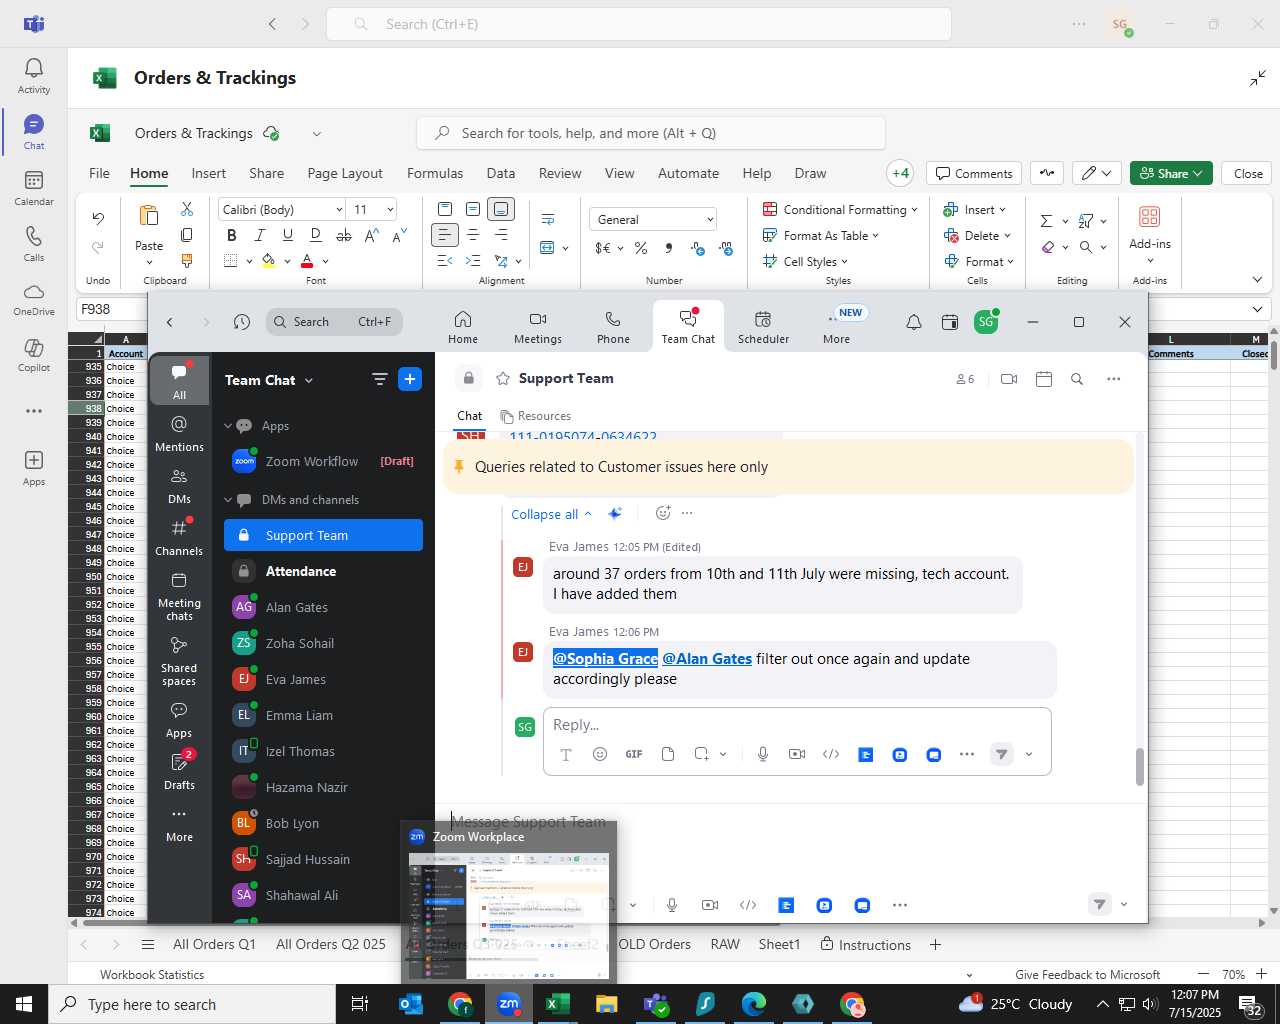Open Calls in Teams sidebar
This screenshot has width=1280, height=1024.
tap(34, 244)
